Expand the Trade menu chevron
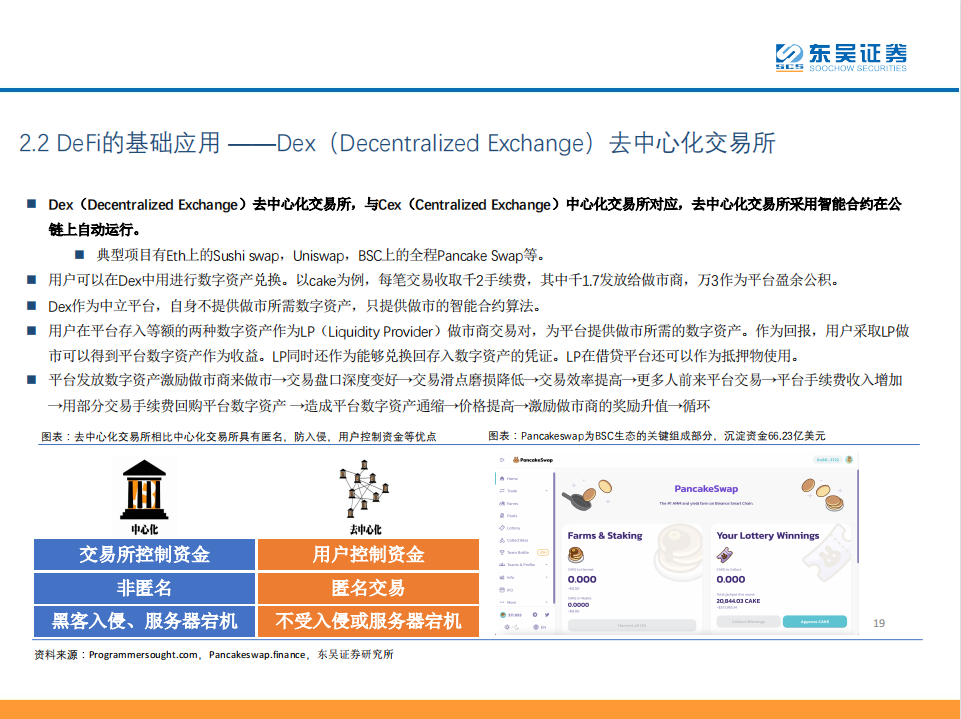 (x=546, y=491)
